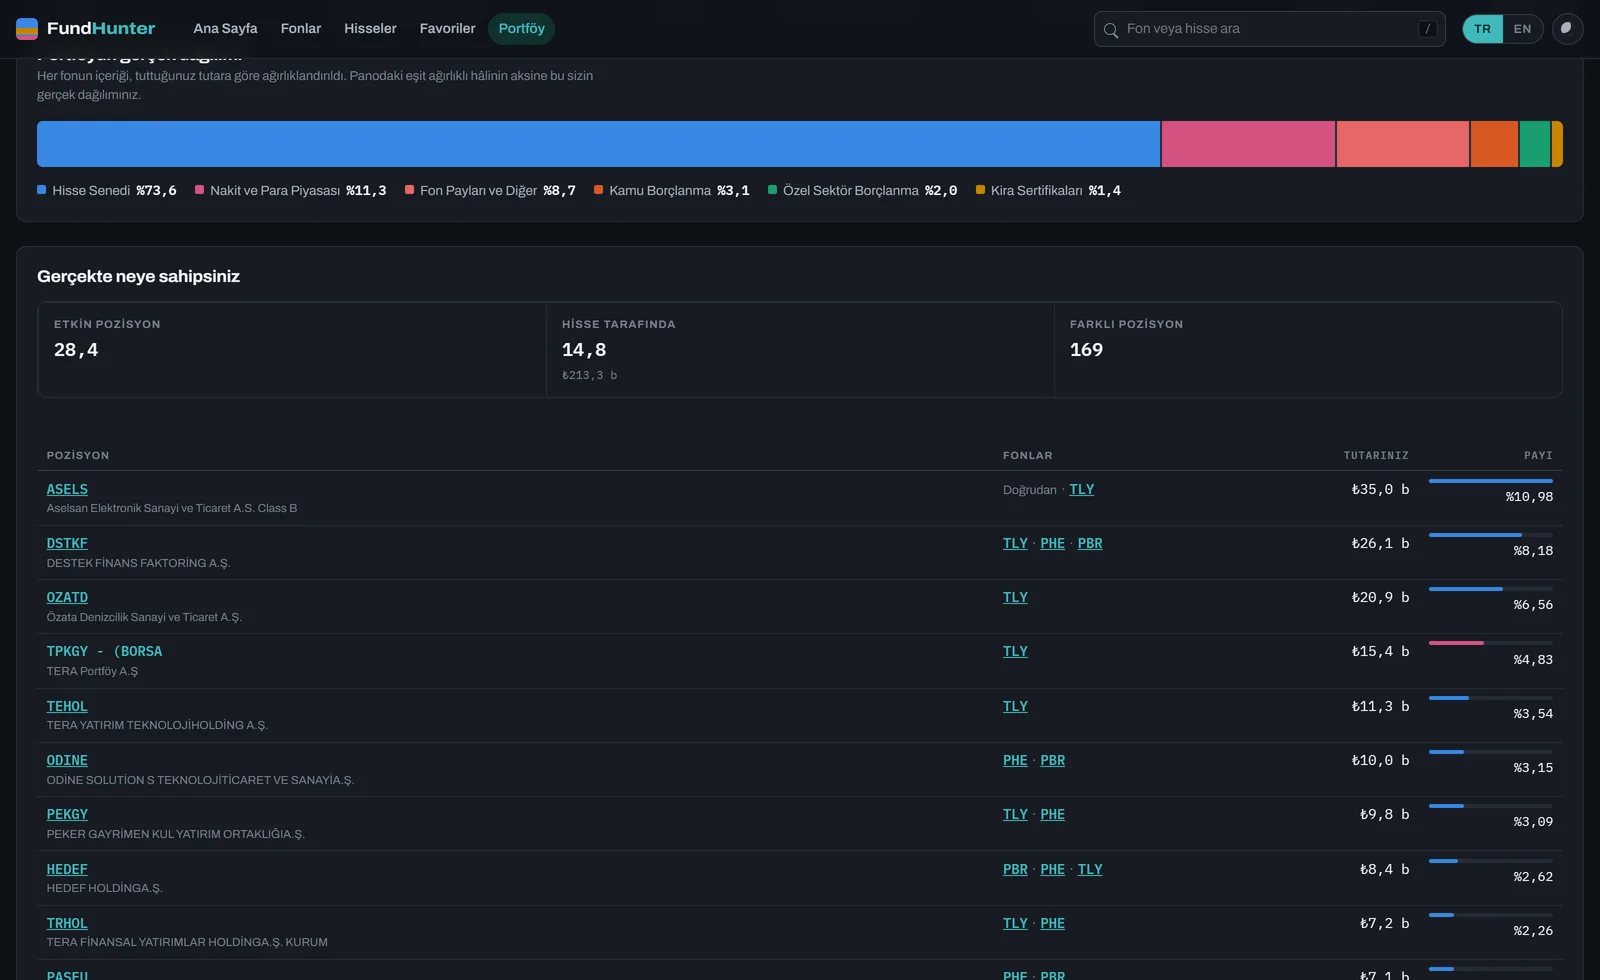This screenshot has height=980, width=1600.
Task: Open the Ana Sayfa nav item
Action: [225, 29]
